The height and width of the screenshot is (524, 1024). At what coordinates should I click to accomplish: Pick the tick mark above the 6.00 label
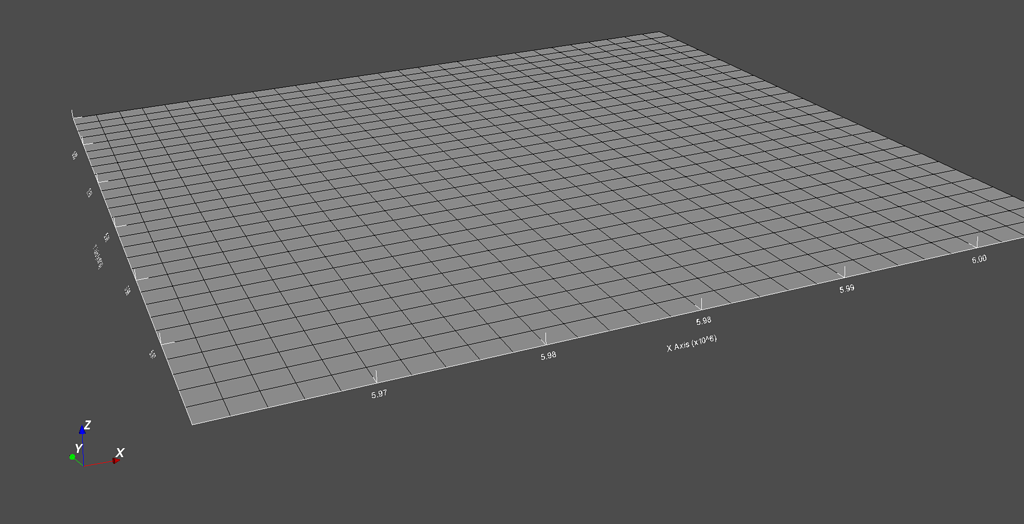pyautogui.click(x=976, y=242)
